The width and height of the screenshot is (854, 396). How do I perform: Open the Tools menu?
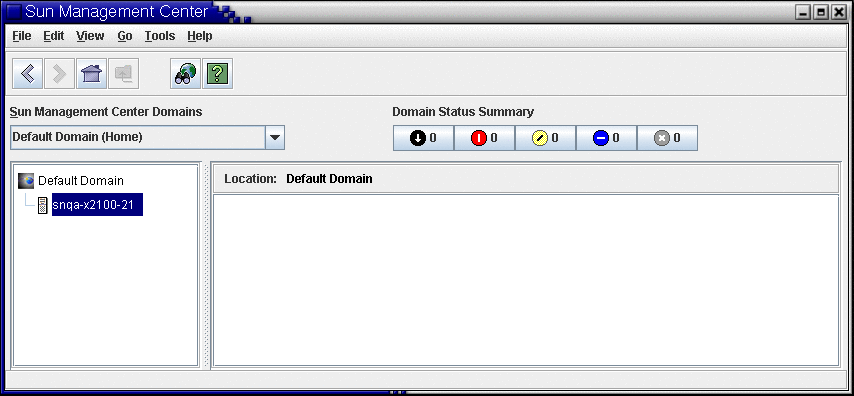pos(160,36)
